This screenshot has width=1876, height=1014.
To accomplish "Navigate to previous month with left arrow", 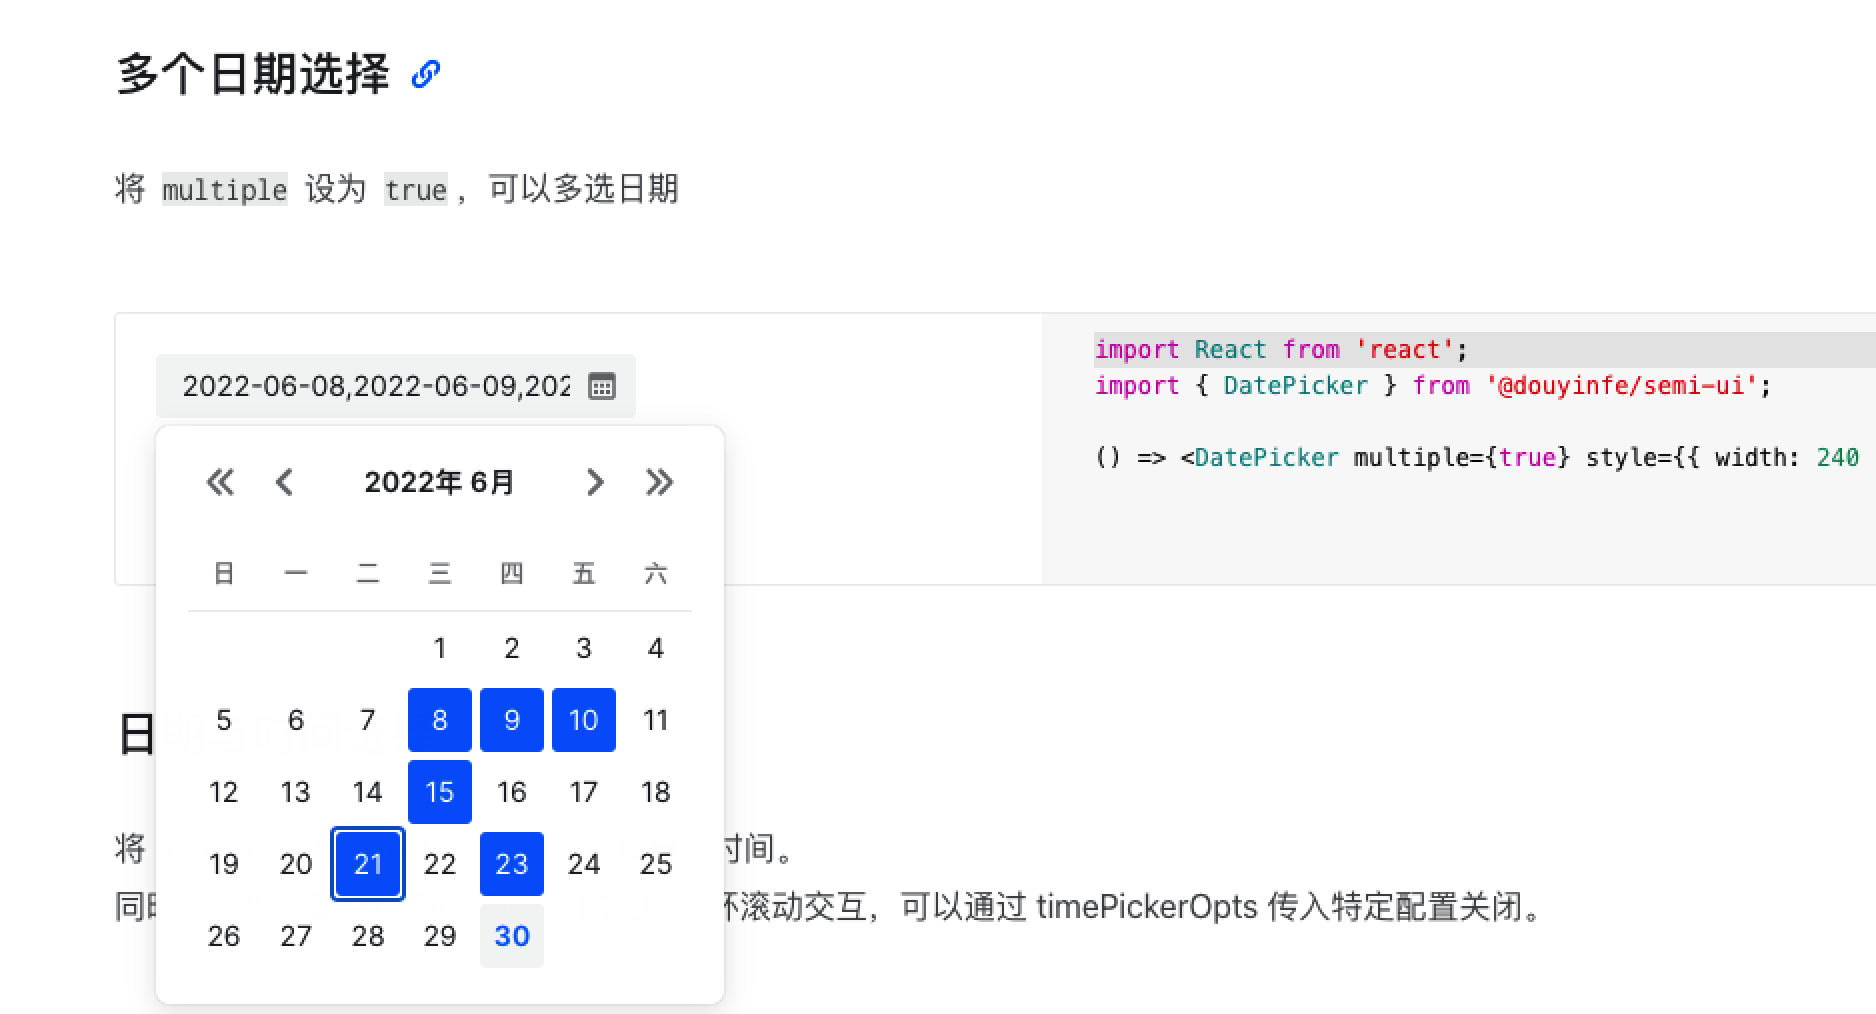I will [x=284, y=482].
